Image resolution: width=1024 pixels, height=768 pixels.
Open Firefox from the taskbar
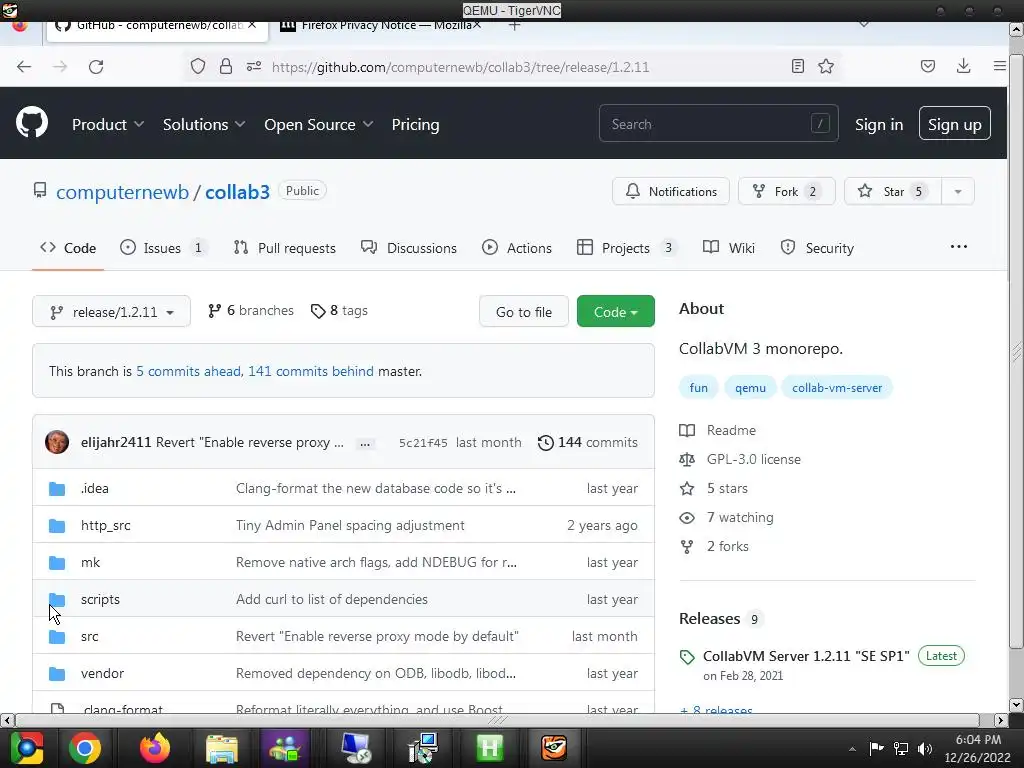click(155, 748)
